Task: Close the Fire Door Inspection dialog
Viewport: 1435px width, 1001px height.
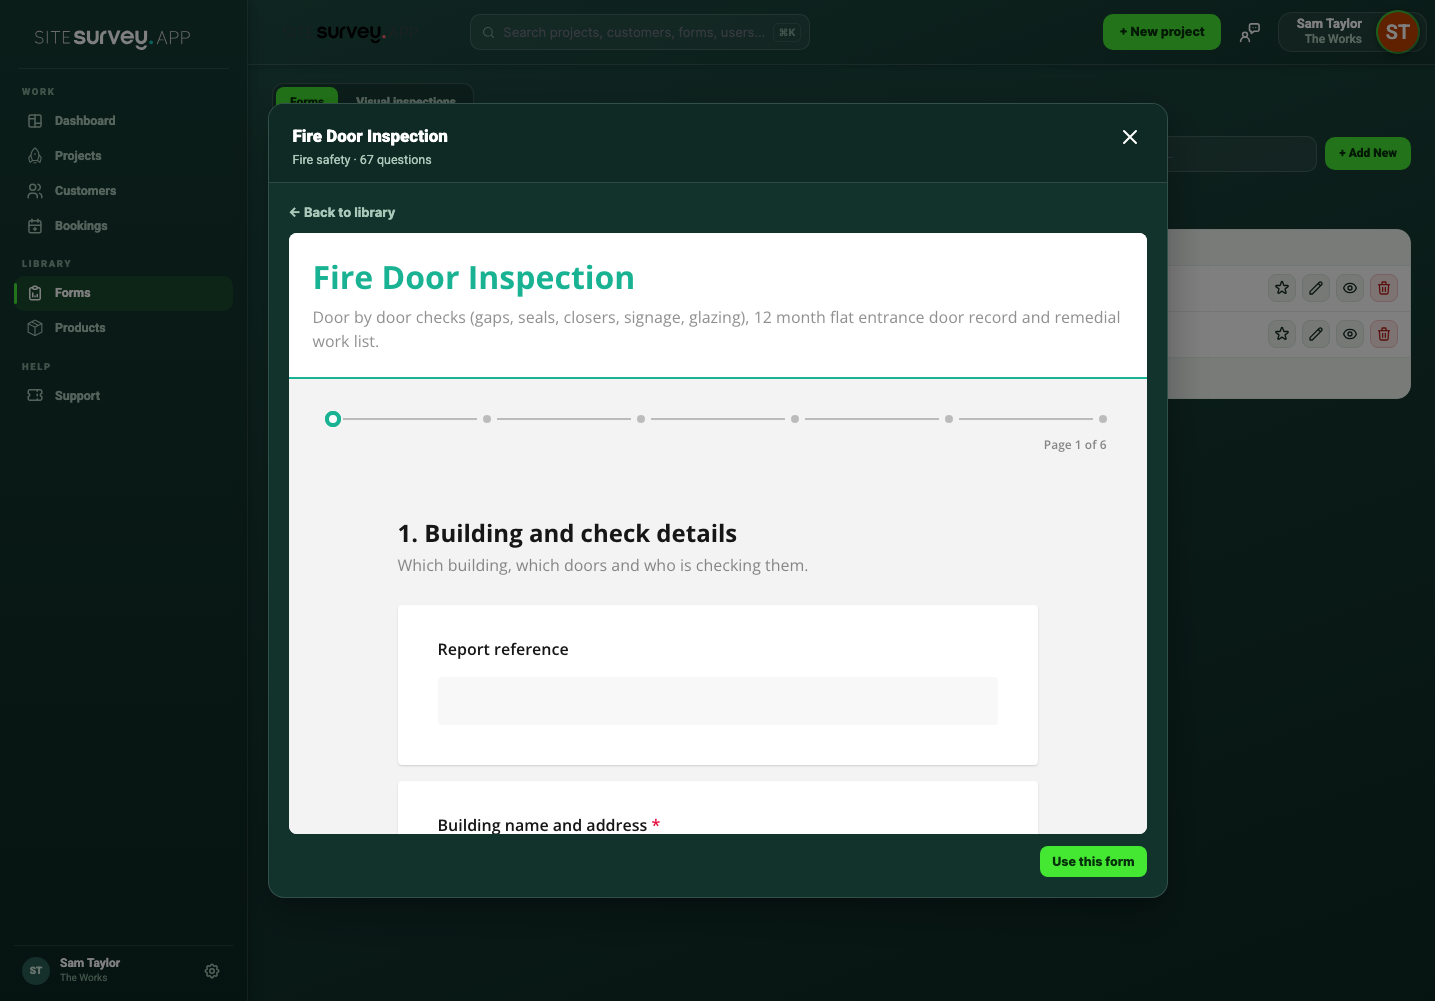Action: point(1130,137)
